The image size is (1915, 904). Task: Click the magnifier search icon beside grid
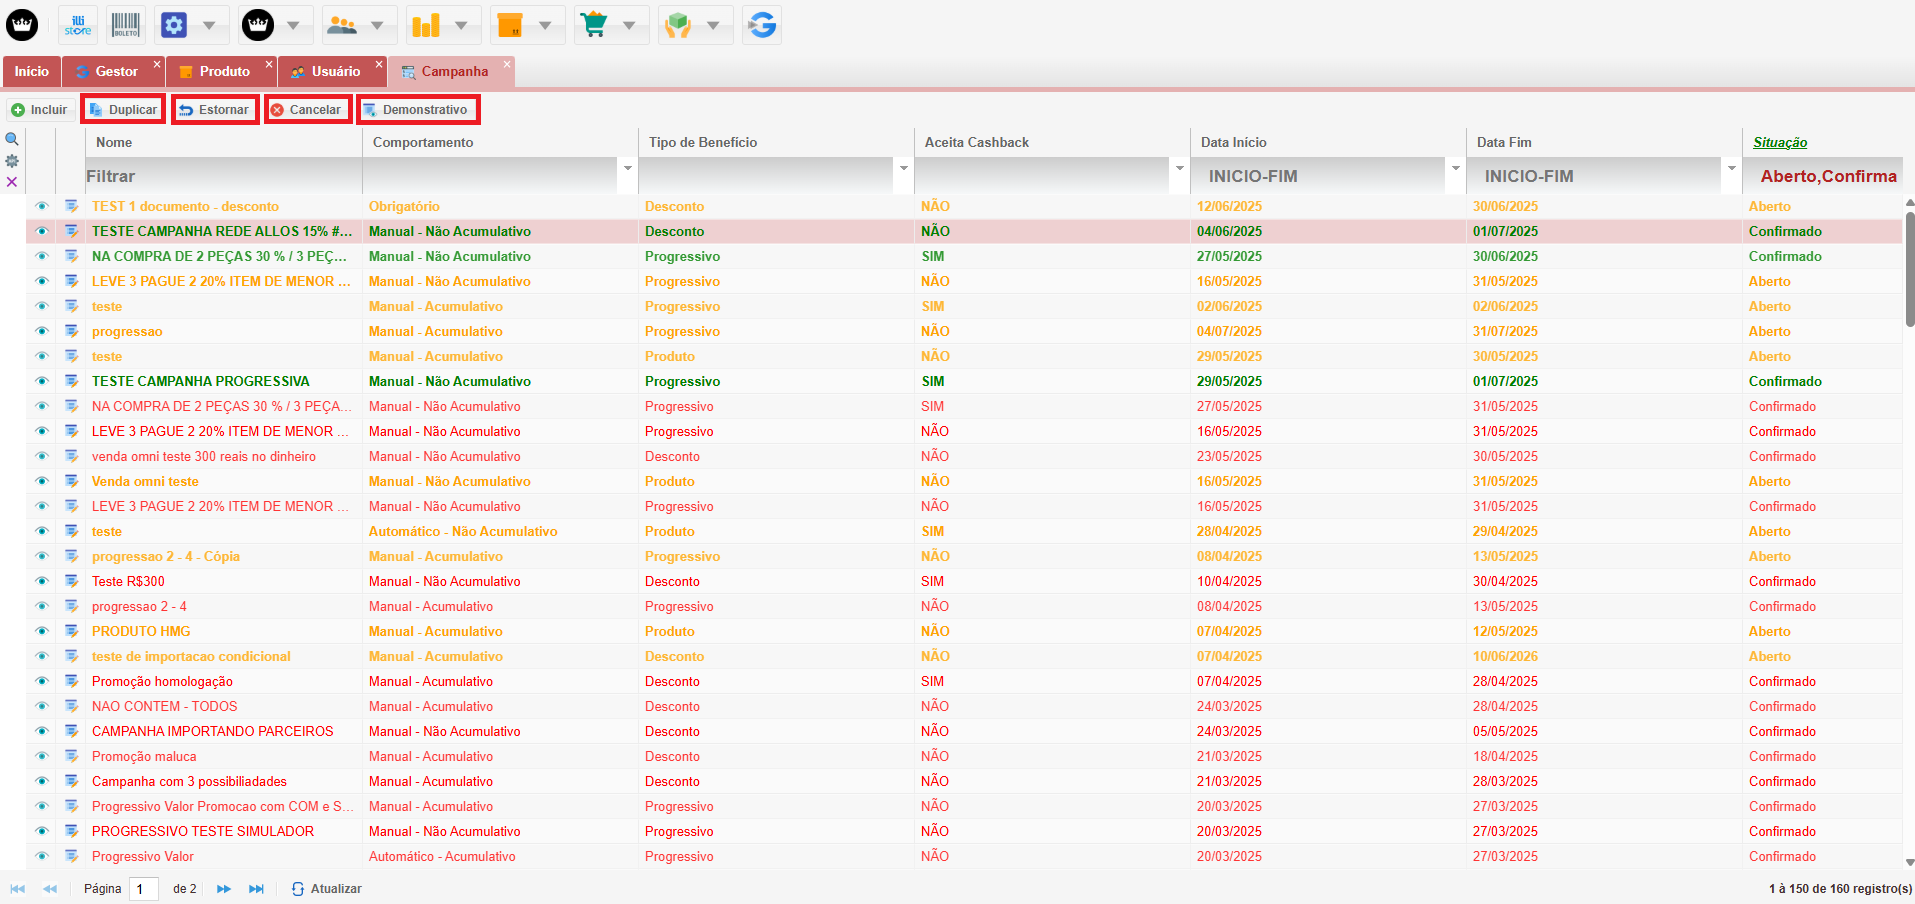[12, 140]
